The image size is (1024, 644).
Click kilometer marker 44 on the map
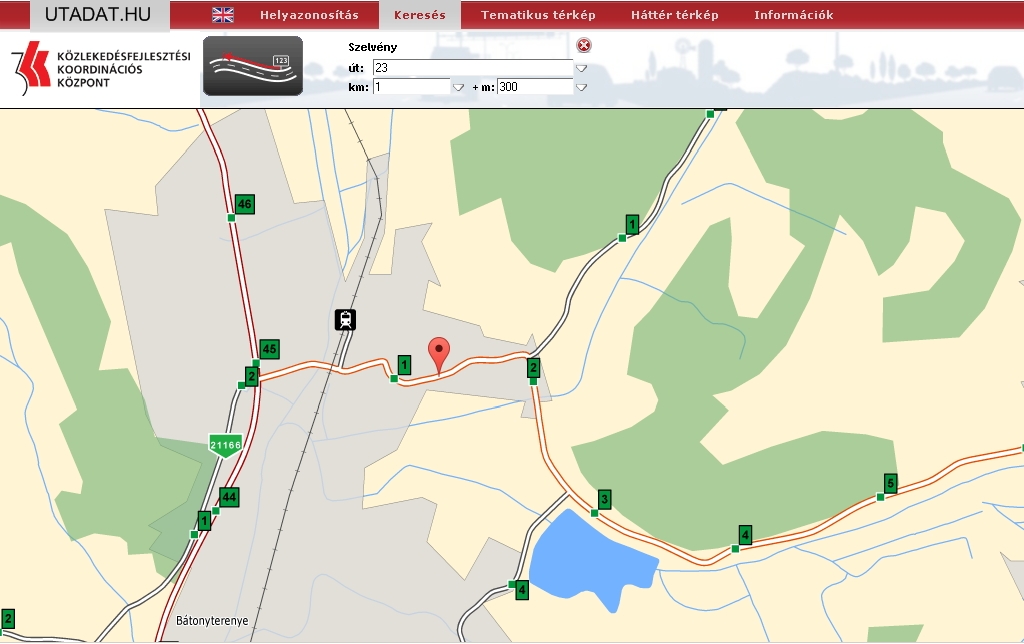[x=229, y=497]
